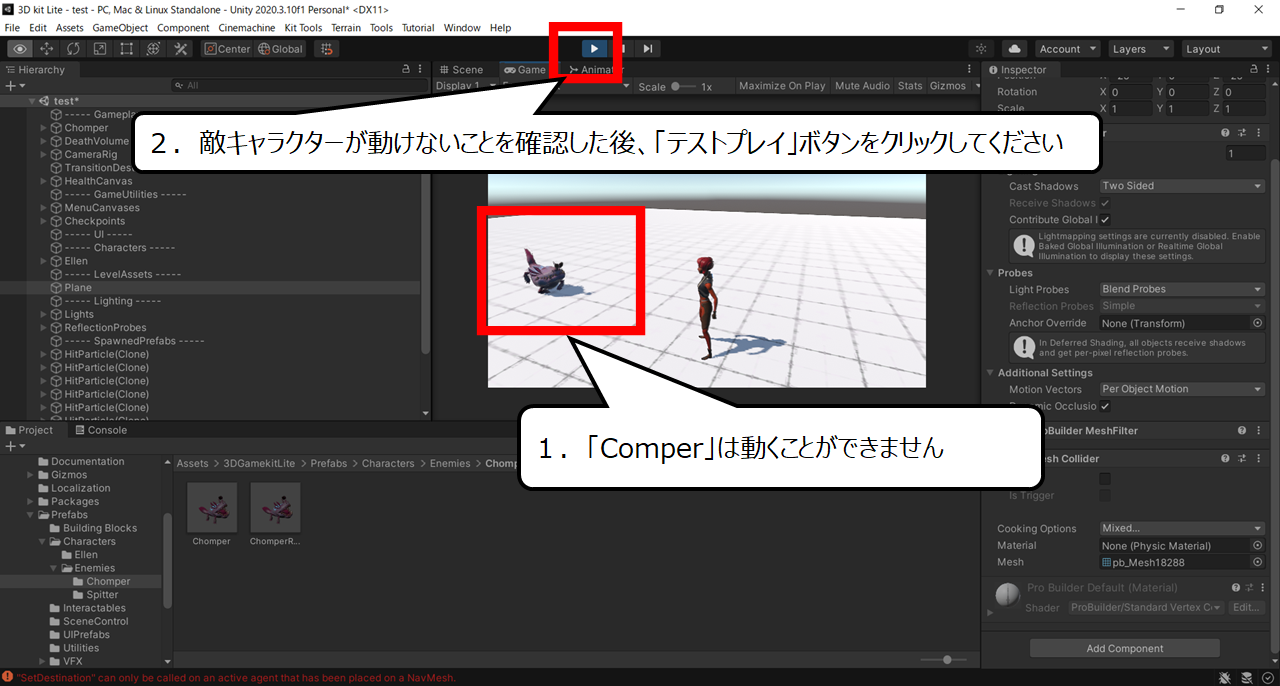The width and height of the screenshot is (1280, 686).
Task: Lock the Inspector panel
Action: [1256, 69]
